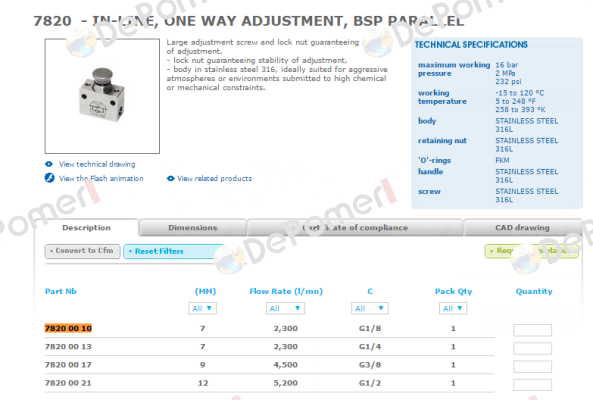
Task: Select part number 7820 00 13
Action: (x=68, y=347)
